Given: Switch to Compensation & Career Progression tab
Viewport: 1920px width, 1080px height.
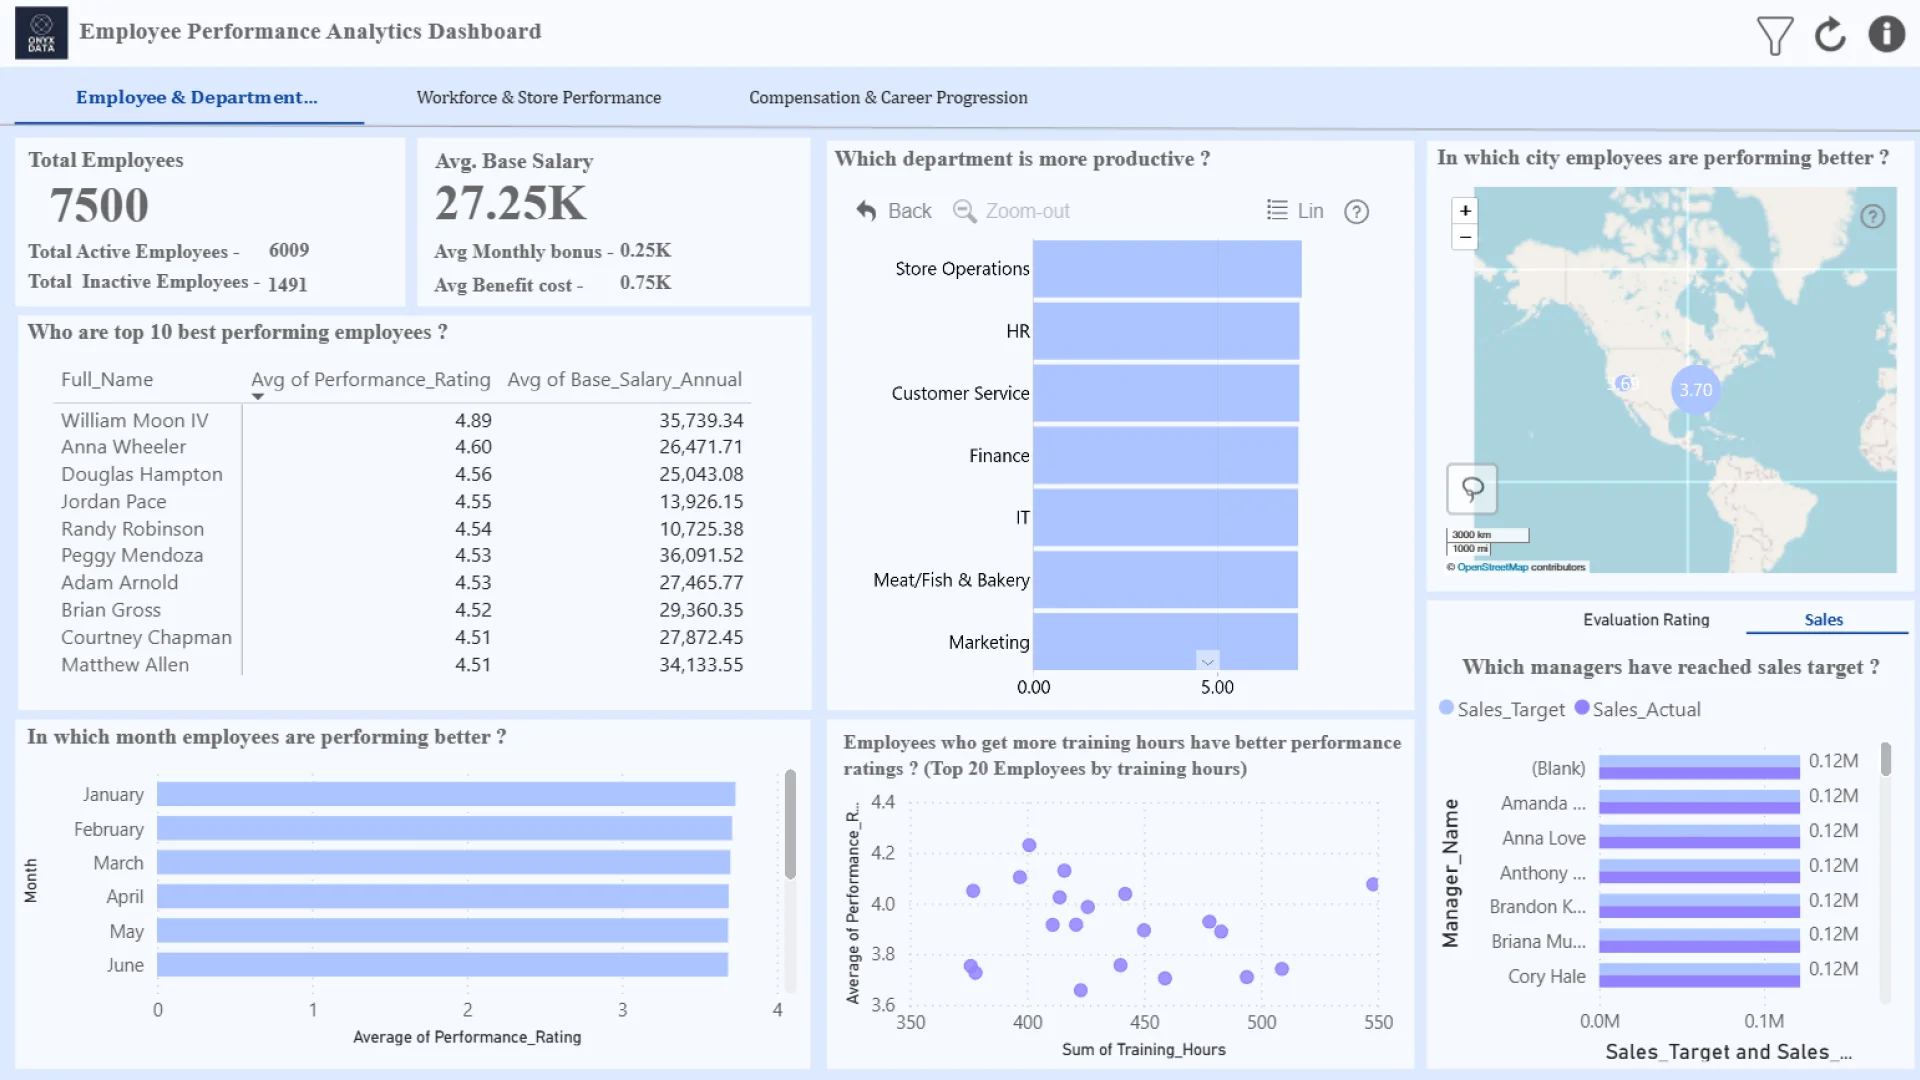Looking at the screenshot, I should [x=887, y=97].
